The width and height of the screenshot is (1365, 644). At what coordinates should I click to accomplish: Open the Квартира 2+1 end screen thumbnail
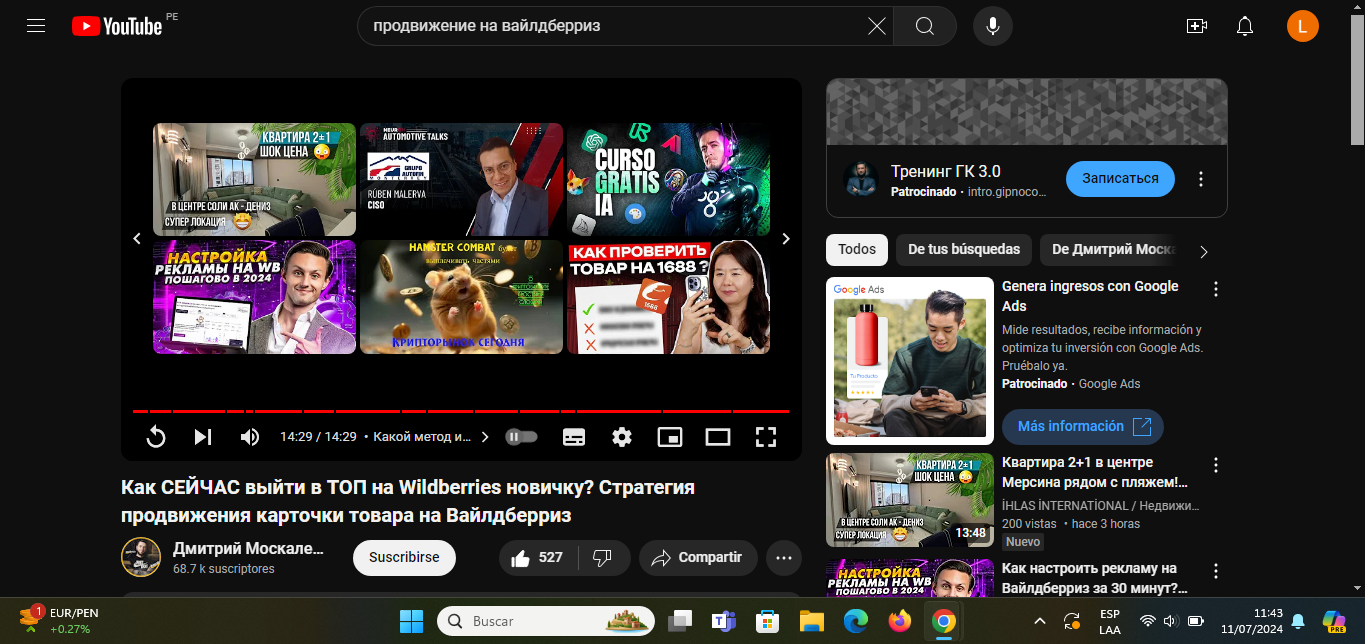click(254, 179)
